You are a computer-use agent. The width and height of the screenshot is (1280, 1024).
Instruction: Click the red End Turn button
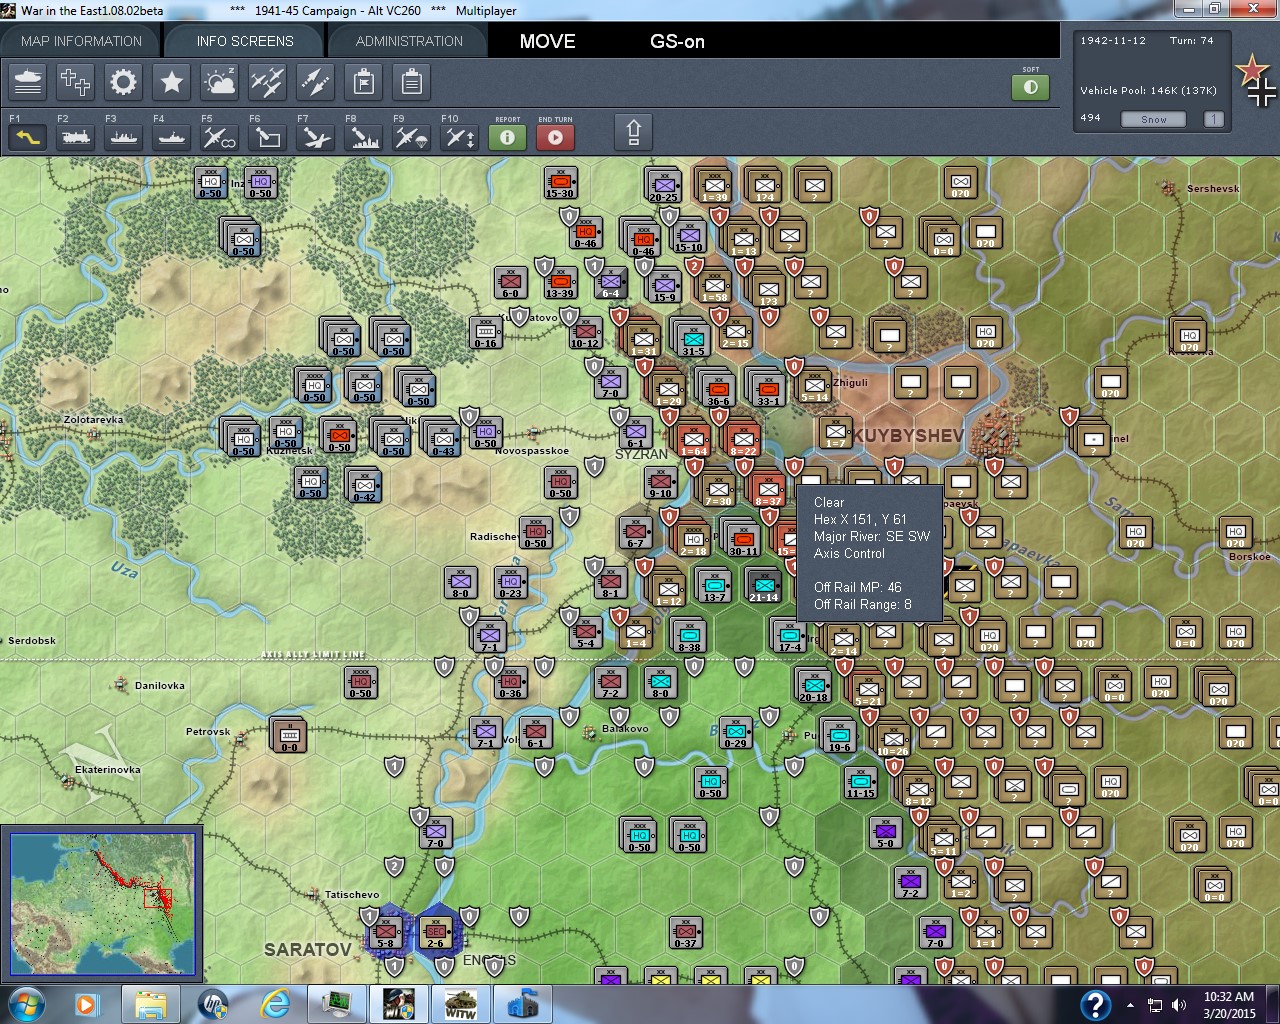[x=556, y=137]
